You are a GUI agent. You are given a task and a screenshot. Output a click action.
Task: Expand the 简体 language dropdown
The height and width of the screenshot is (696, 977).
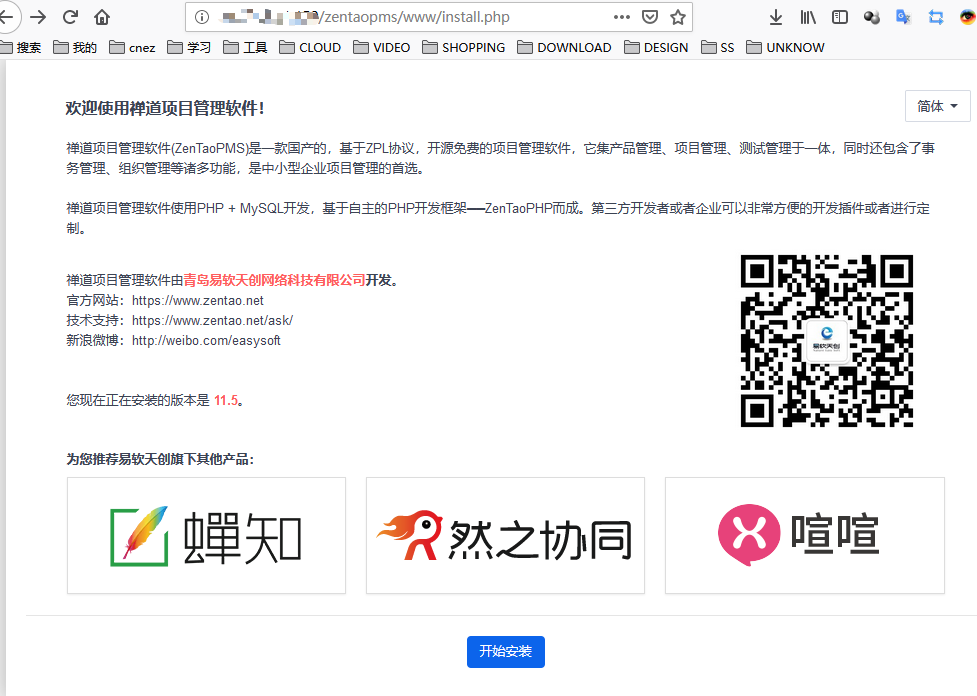click(x=937, y=106)
